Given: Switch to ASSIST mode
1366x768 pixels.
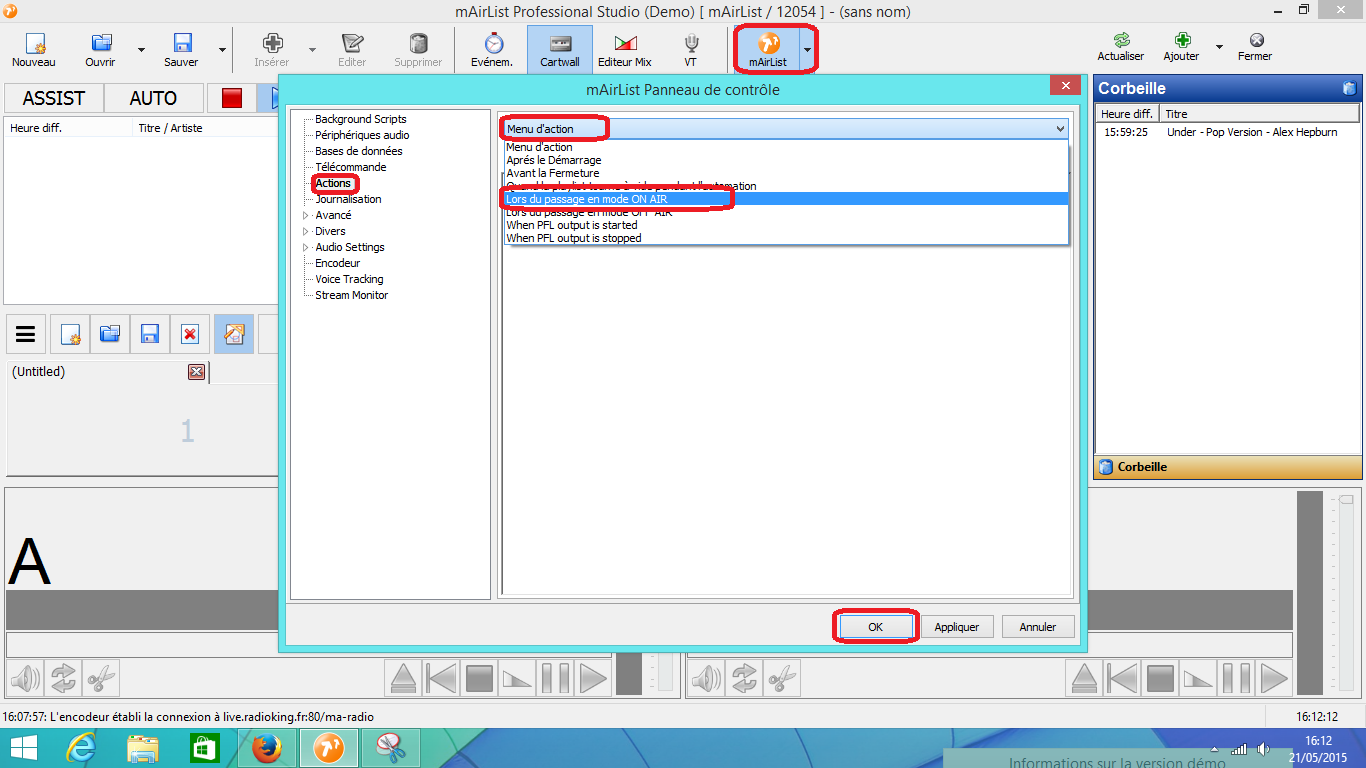Looking at the screenshot, I should pyautogui.click(x=54, y=98).
